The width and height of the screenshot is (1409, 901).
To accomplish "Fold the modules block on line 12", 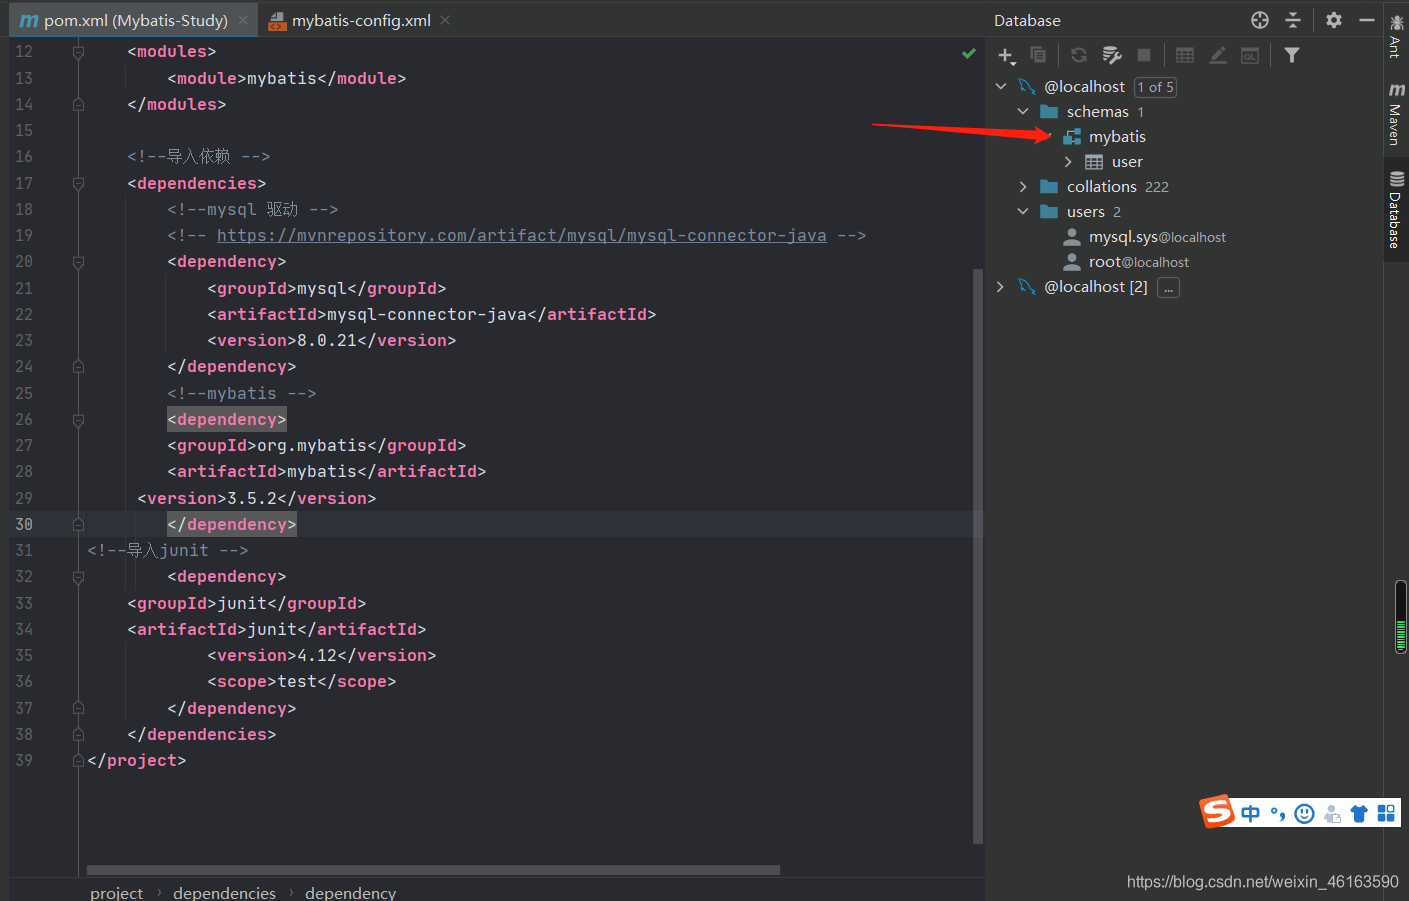I will 78,52.
